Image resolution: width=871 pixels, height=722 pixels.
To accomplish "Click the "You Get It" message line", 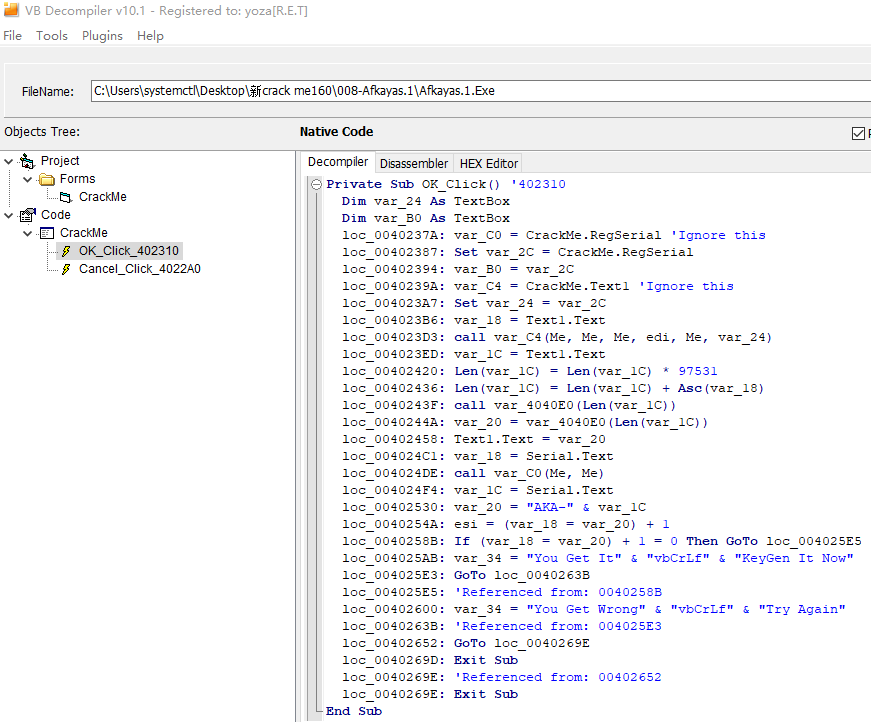I will point(598,559).
